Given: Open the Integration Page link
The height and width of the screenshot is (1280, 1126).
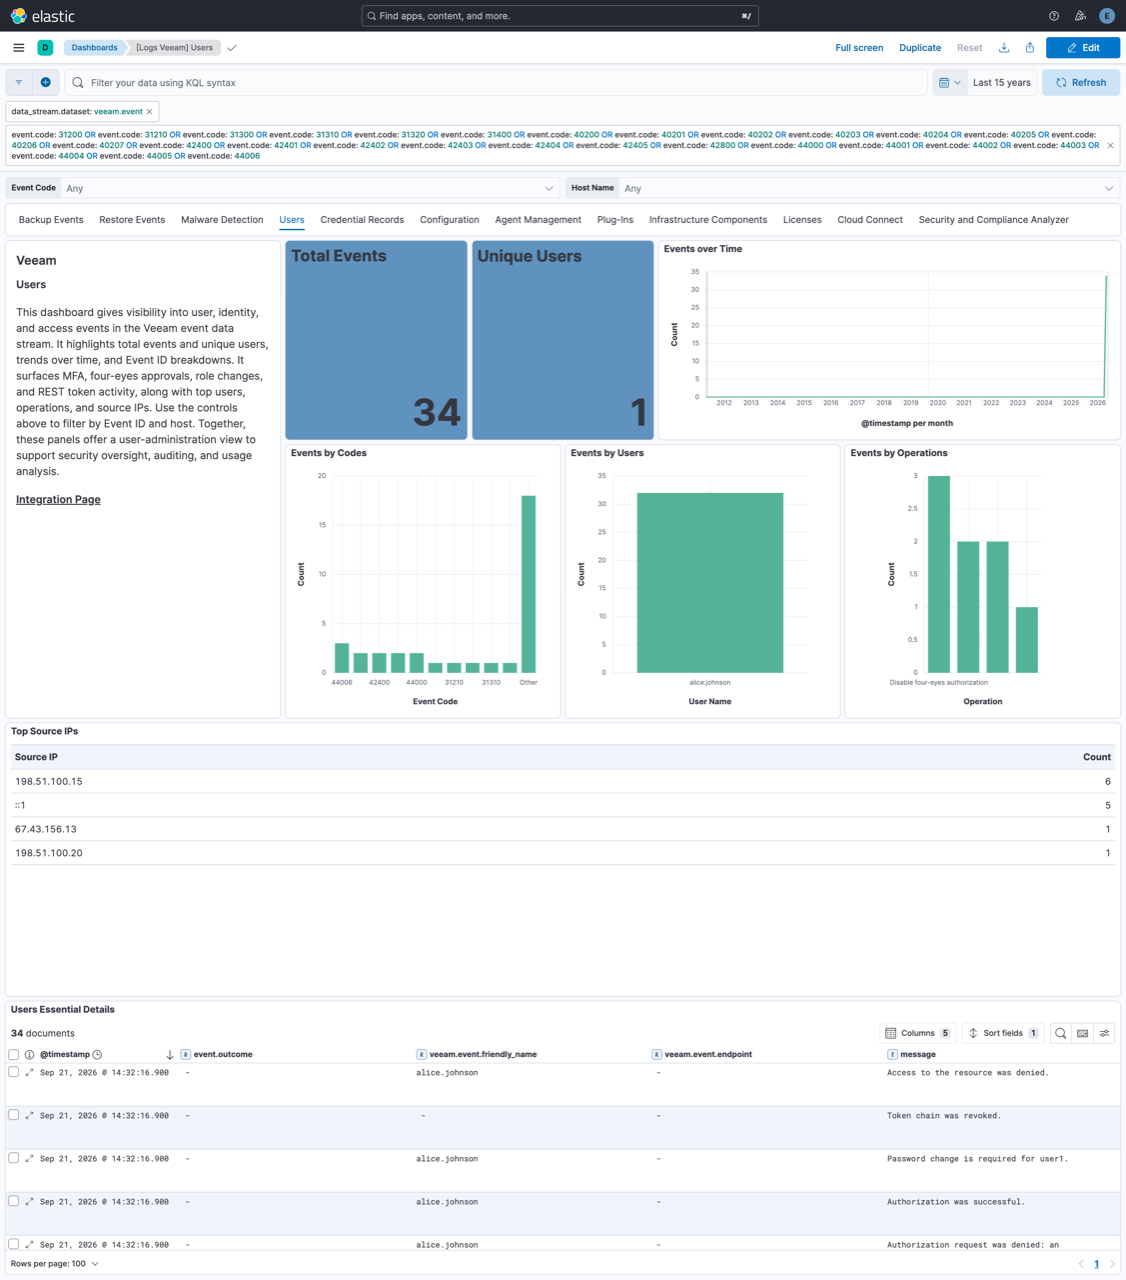Looking at the screenshot, I should pos(58,500).
